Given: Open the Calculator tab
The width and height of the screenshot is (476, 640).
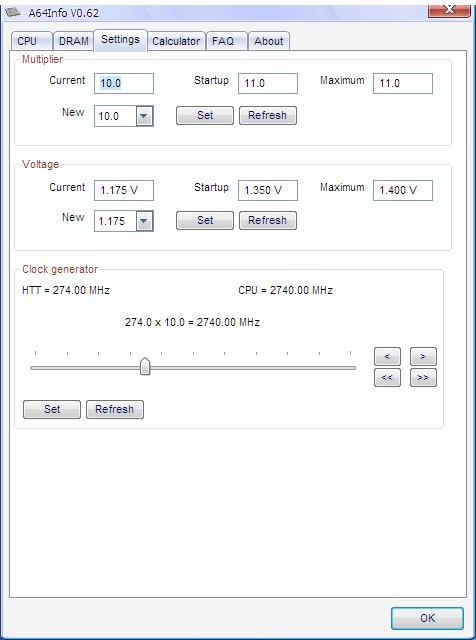Looking at the screenshot, I should (x=176, y=41).
